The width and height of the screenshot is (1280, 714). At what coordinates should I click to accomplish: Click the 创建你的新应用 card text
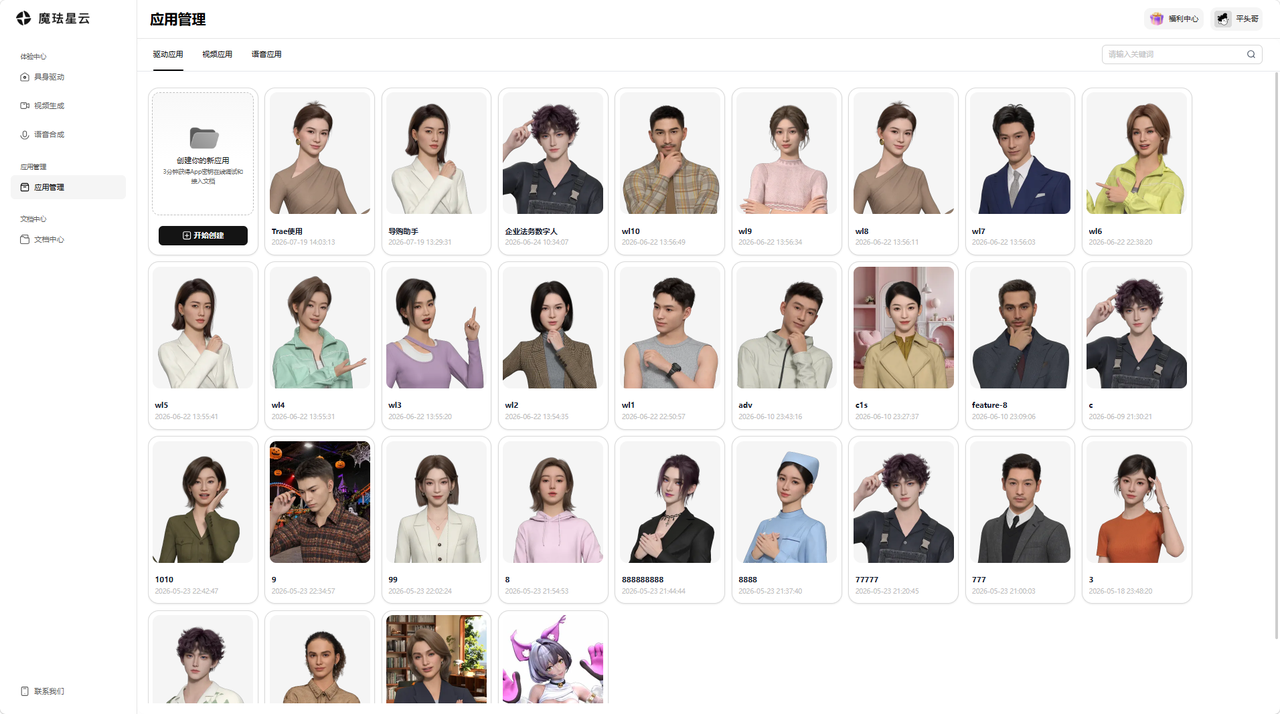pyautogui.click(x=203, y=160)
